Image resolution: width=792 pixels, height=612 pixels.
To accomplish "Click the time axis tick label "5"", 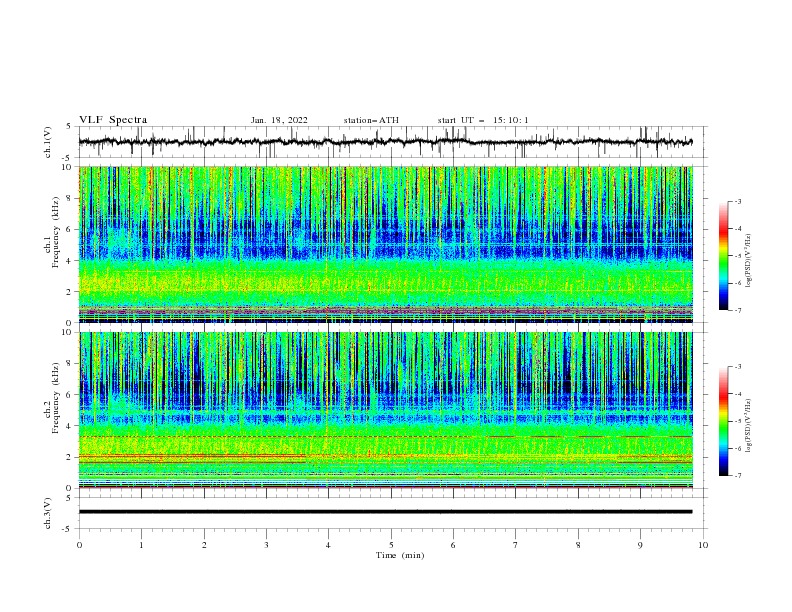I will click(391, 545).
